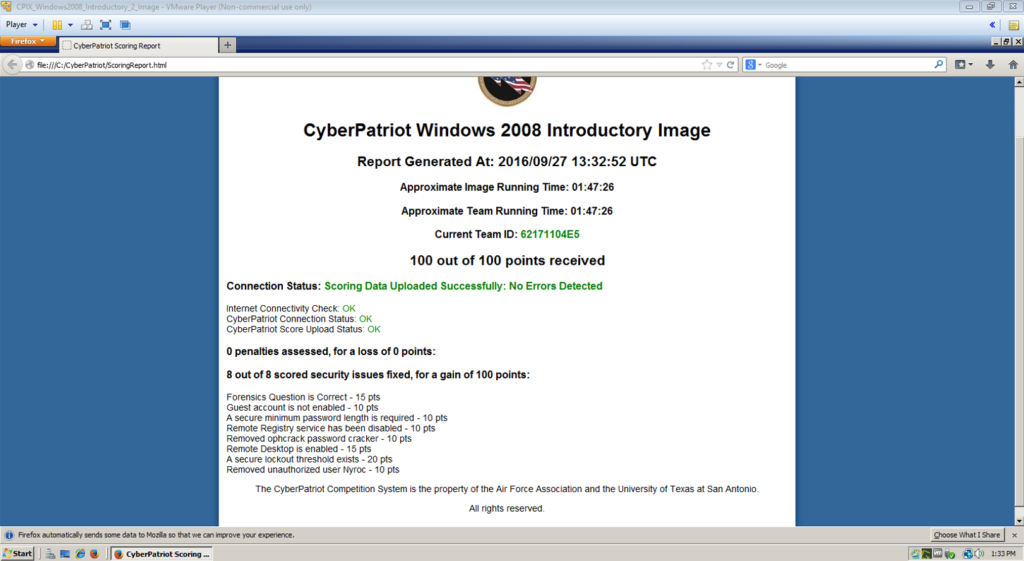This screenshot has width=1024, height=561.
Task: Reload the scoring report page
Action: click(730, 65)
